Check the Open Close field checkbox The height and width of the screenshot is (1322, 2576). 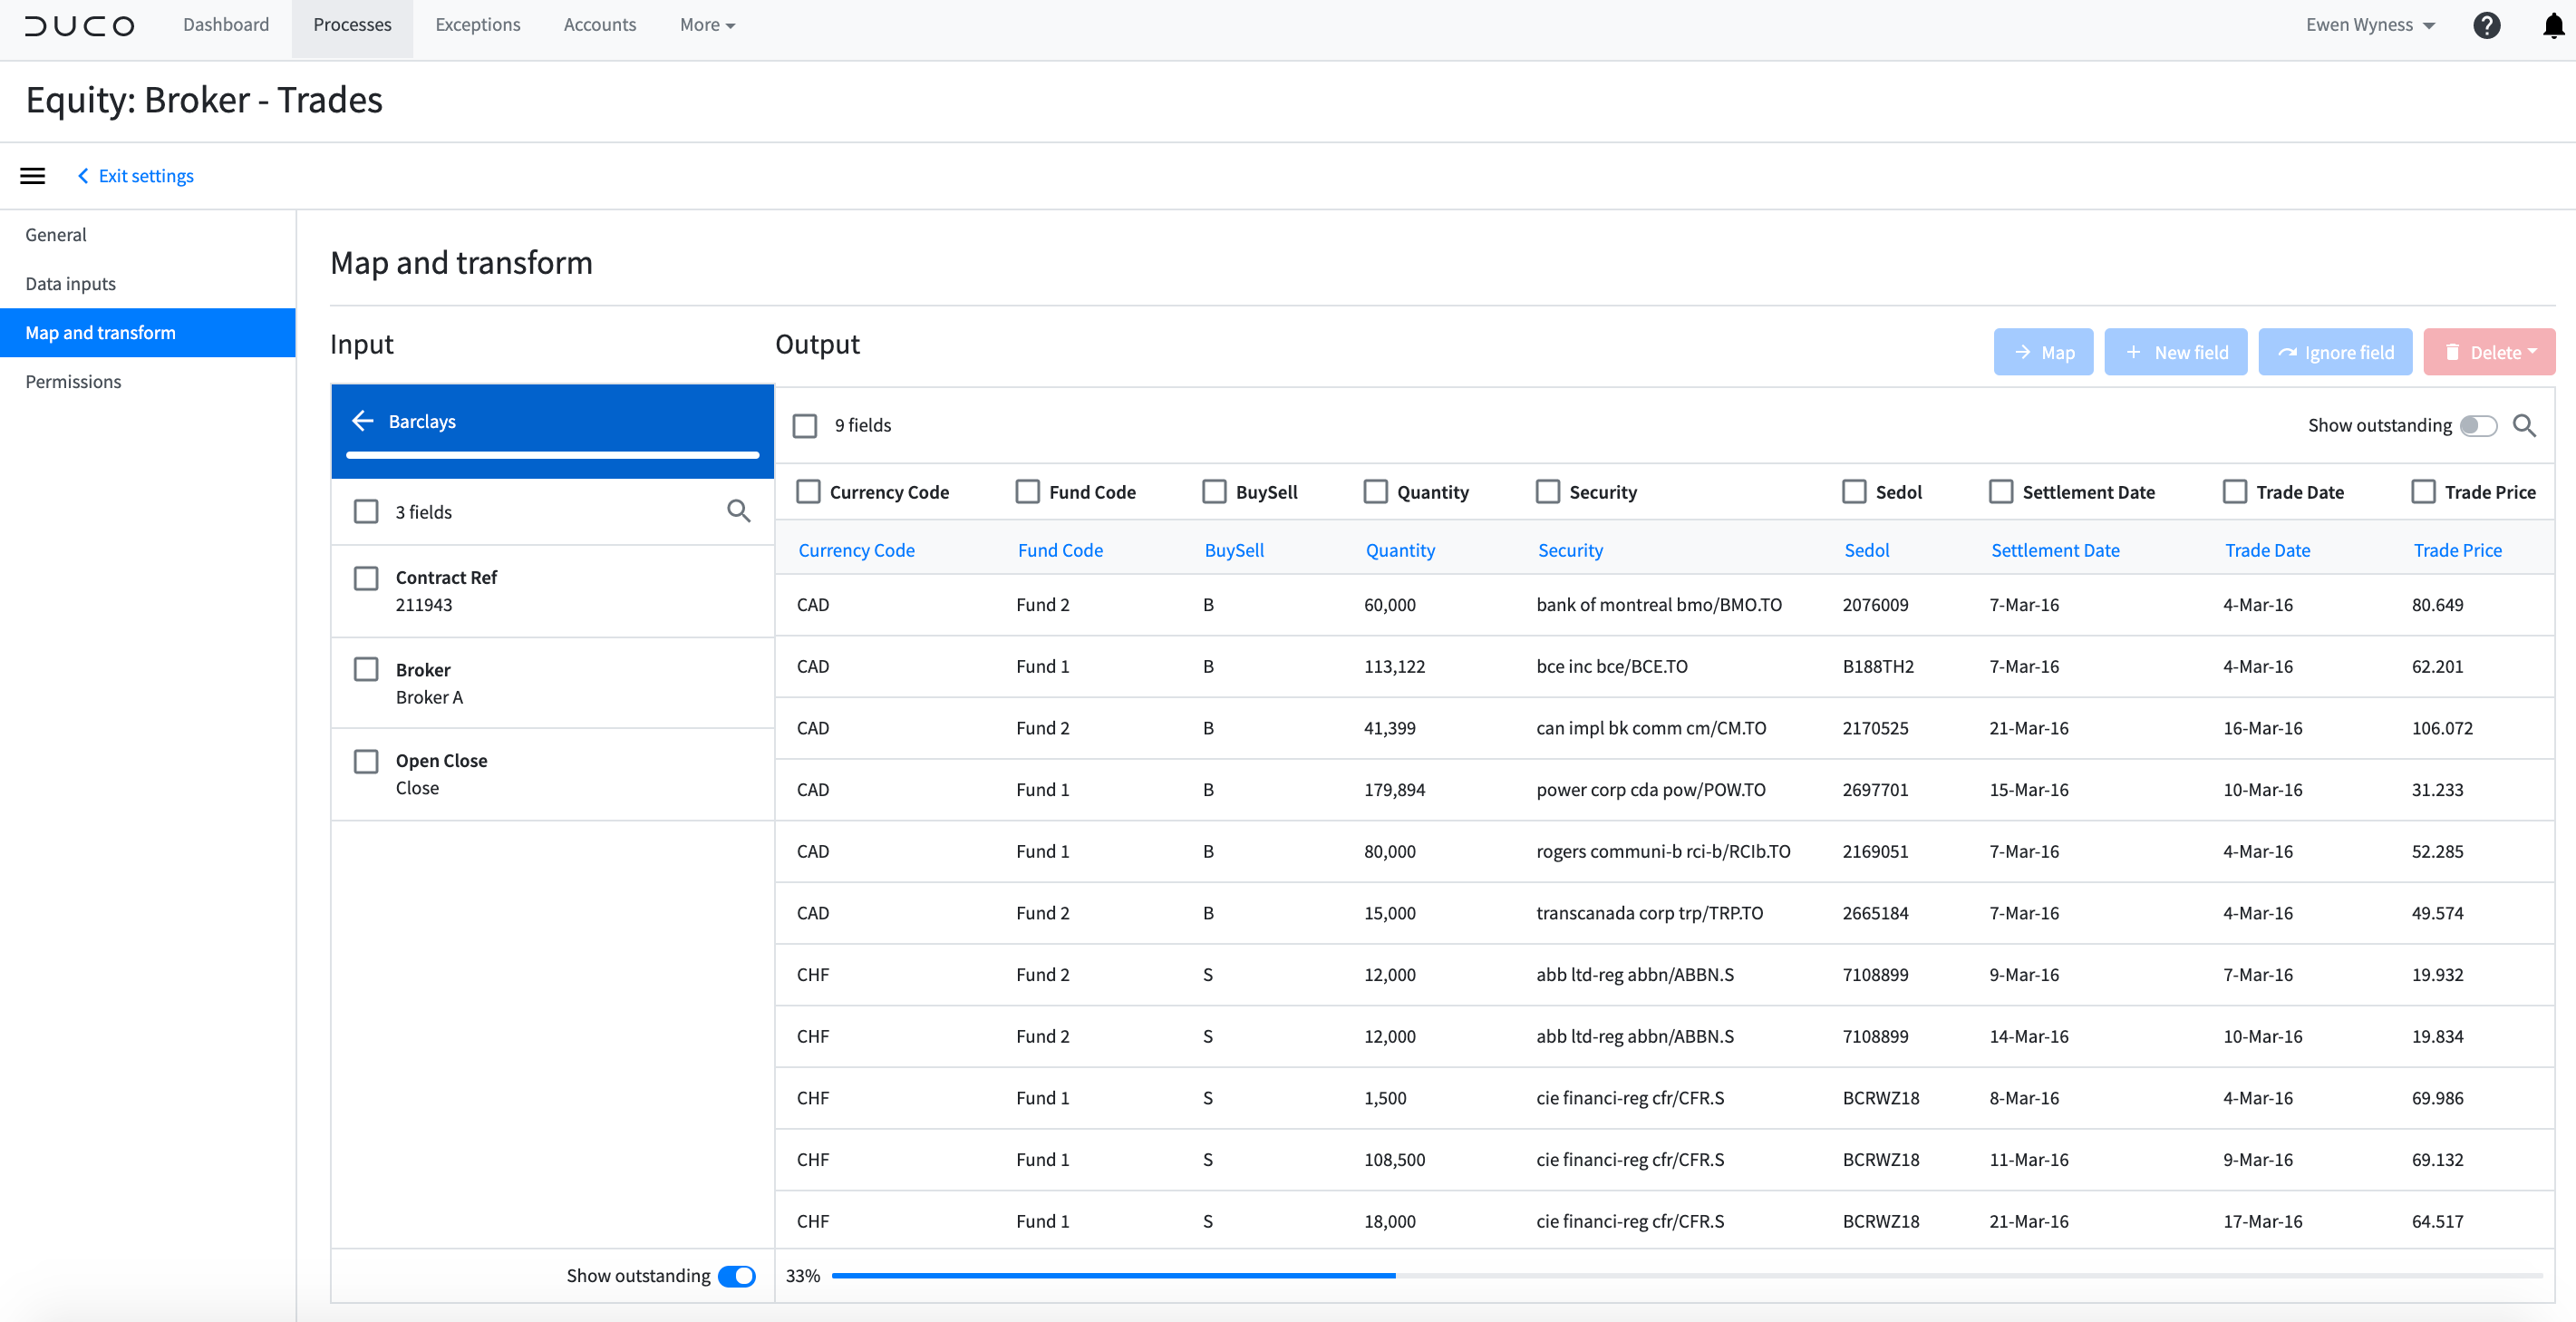pos(366,761)
